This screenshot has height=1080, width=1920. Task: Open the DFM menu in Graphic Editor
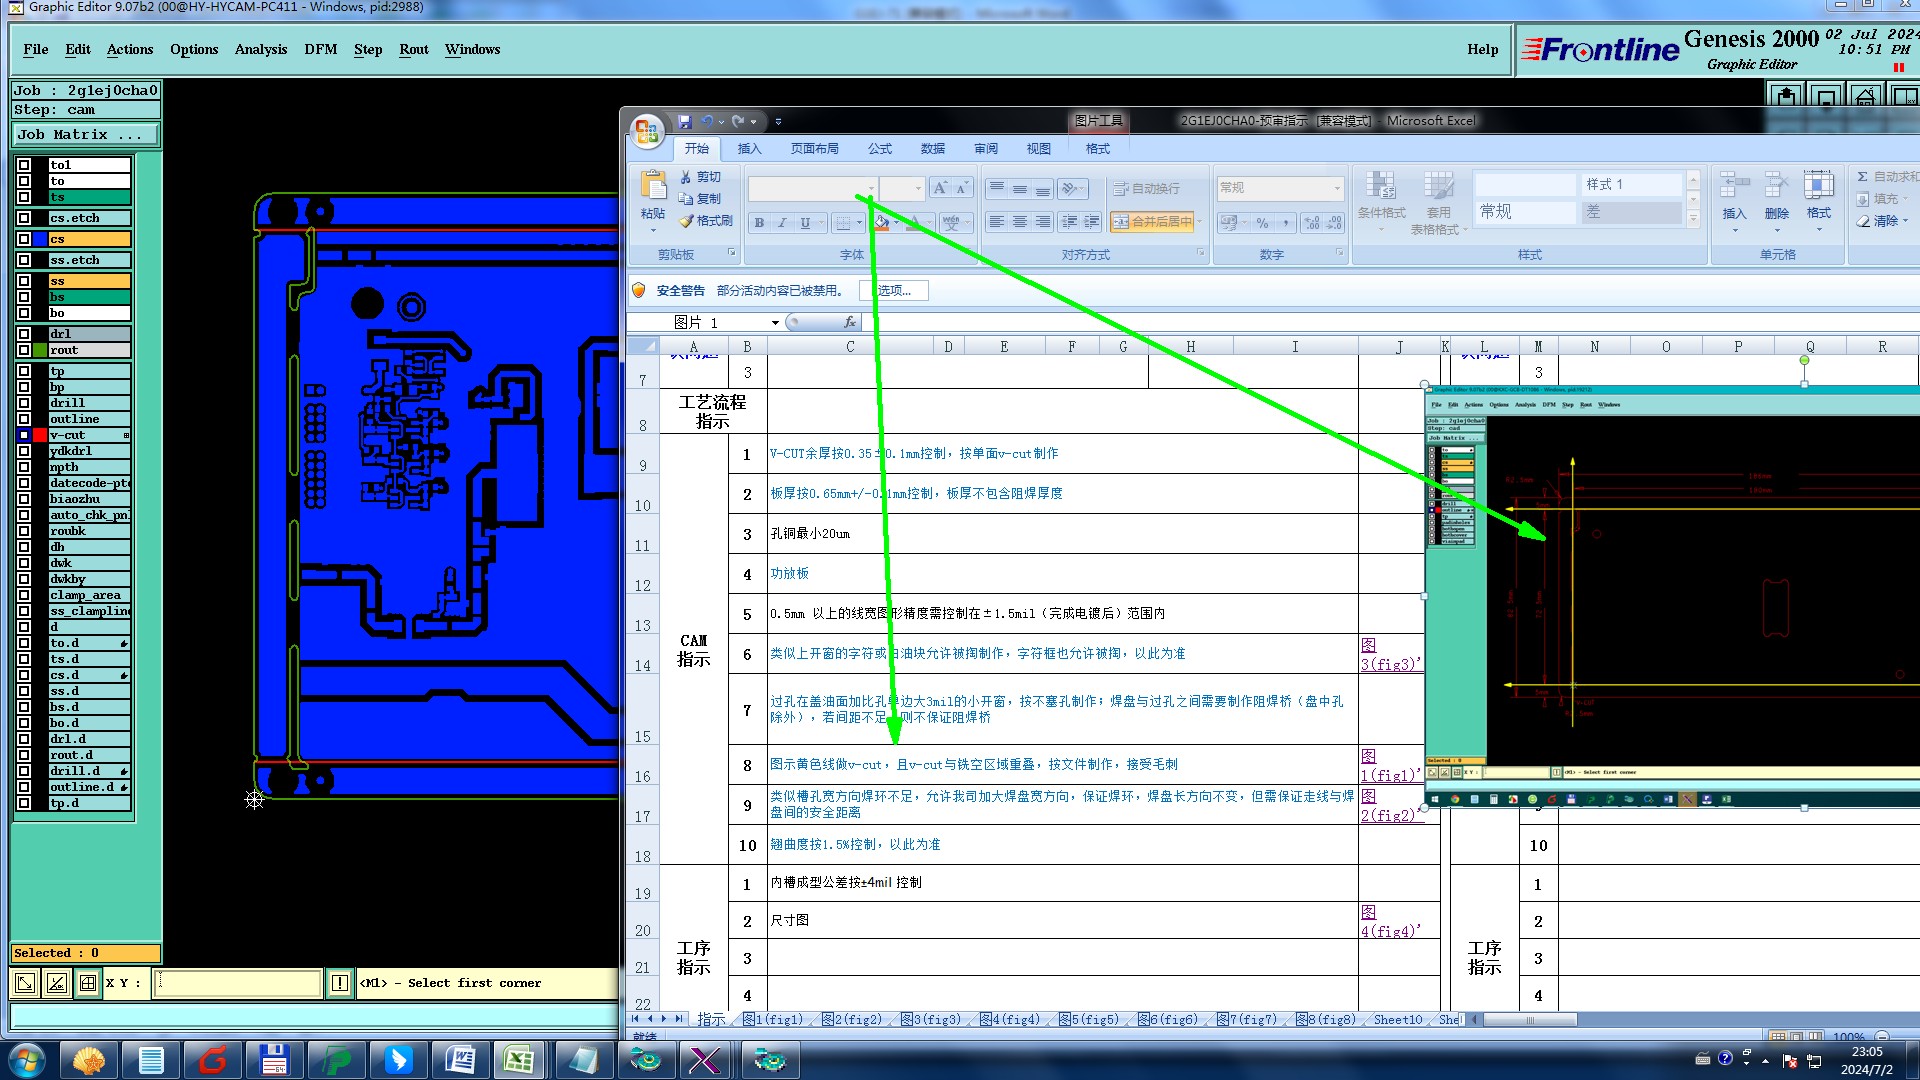coord(320,49)
